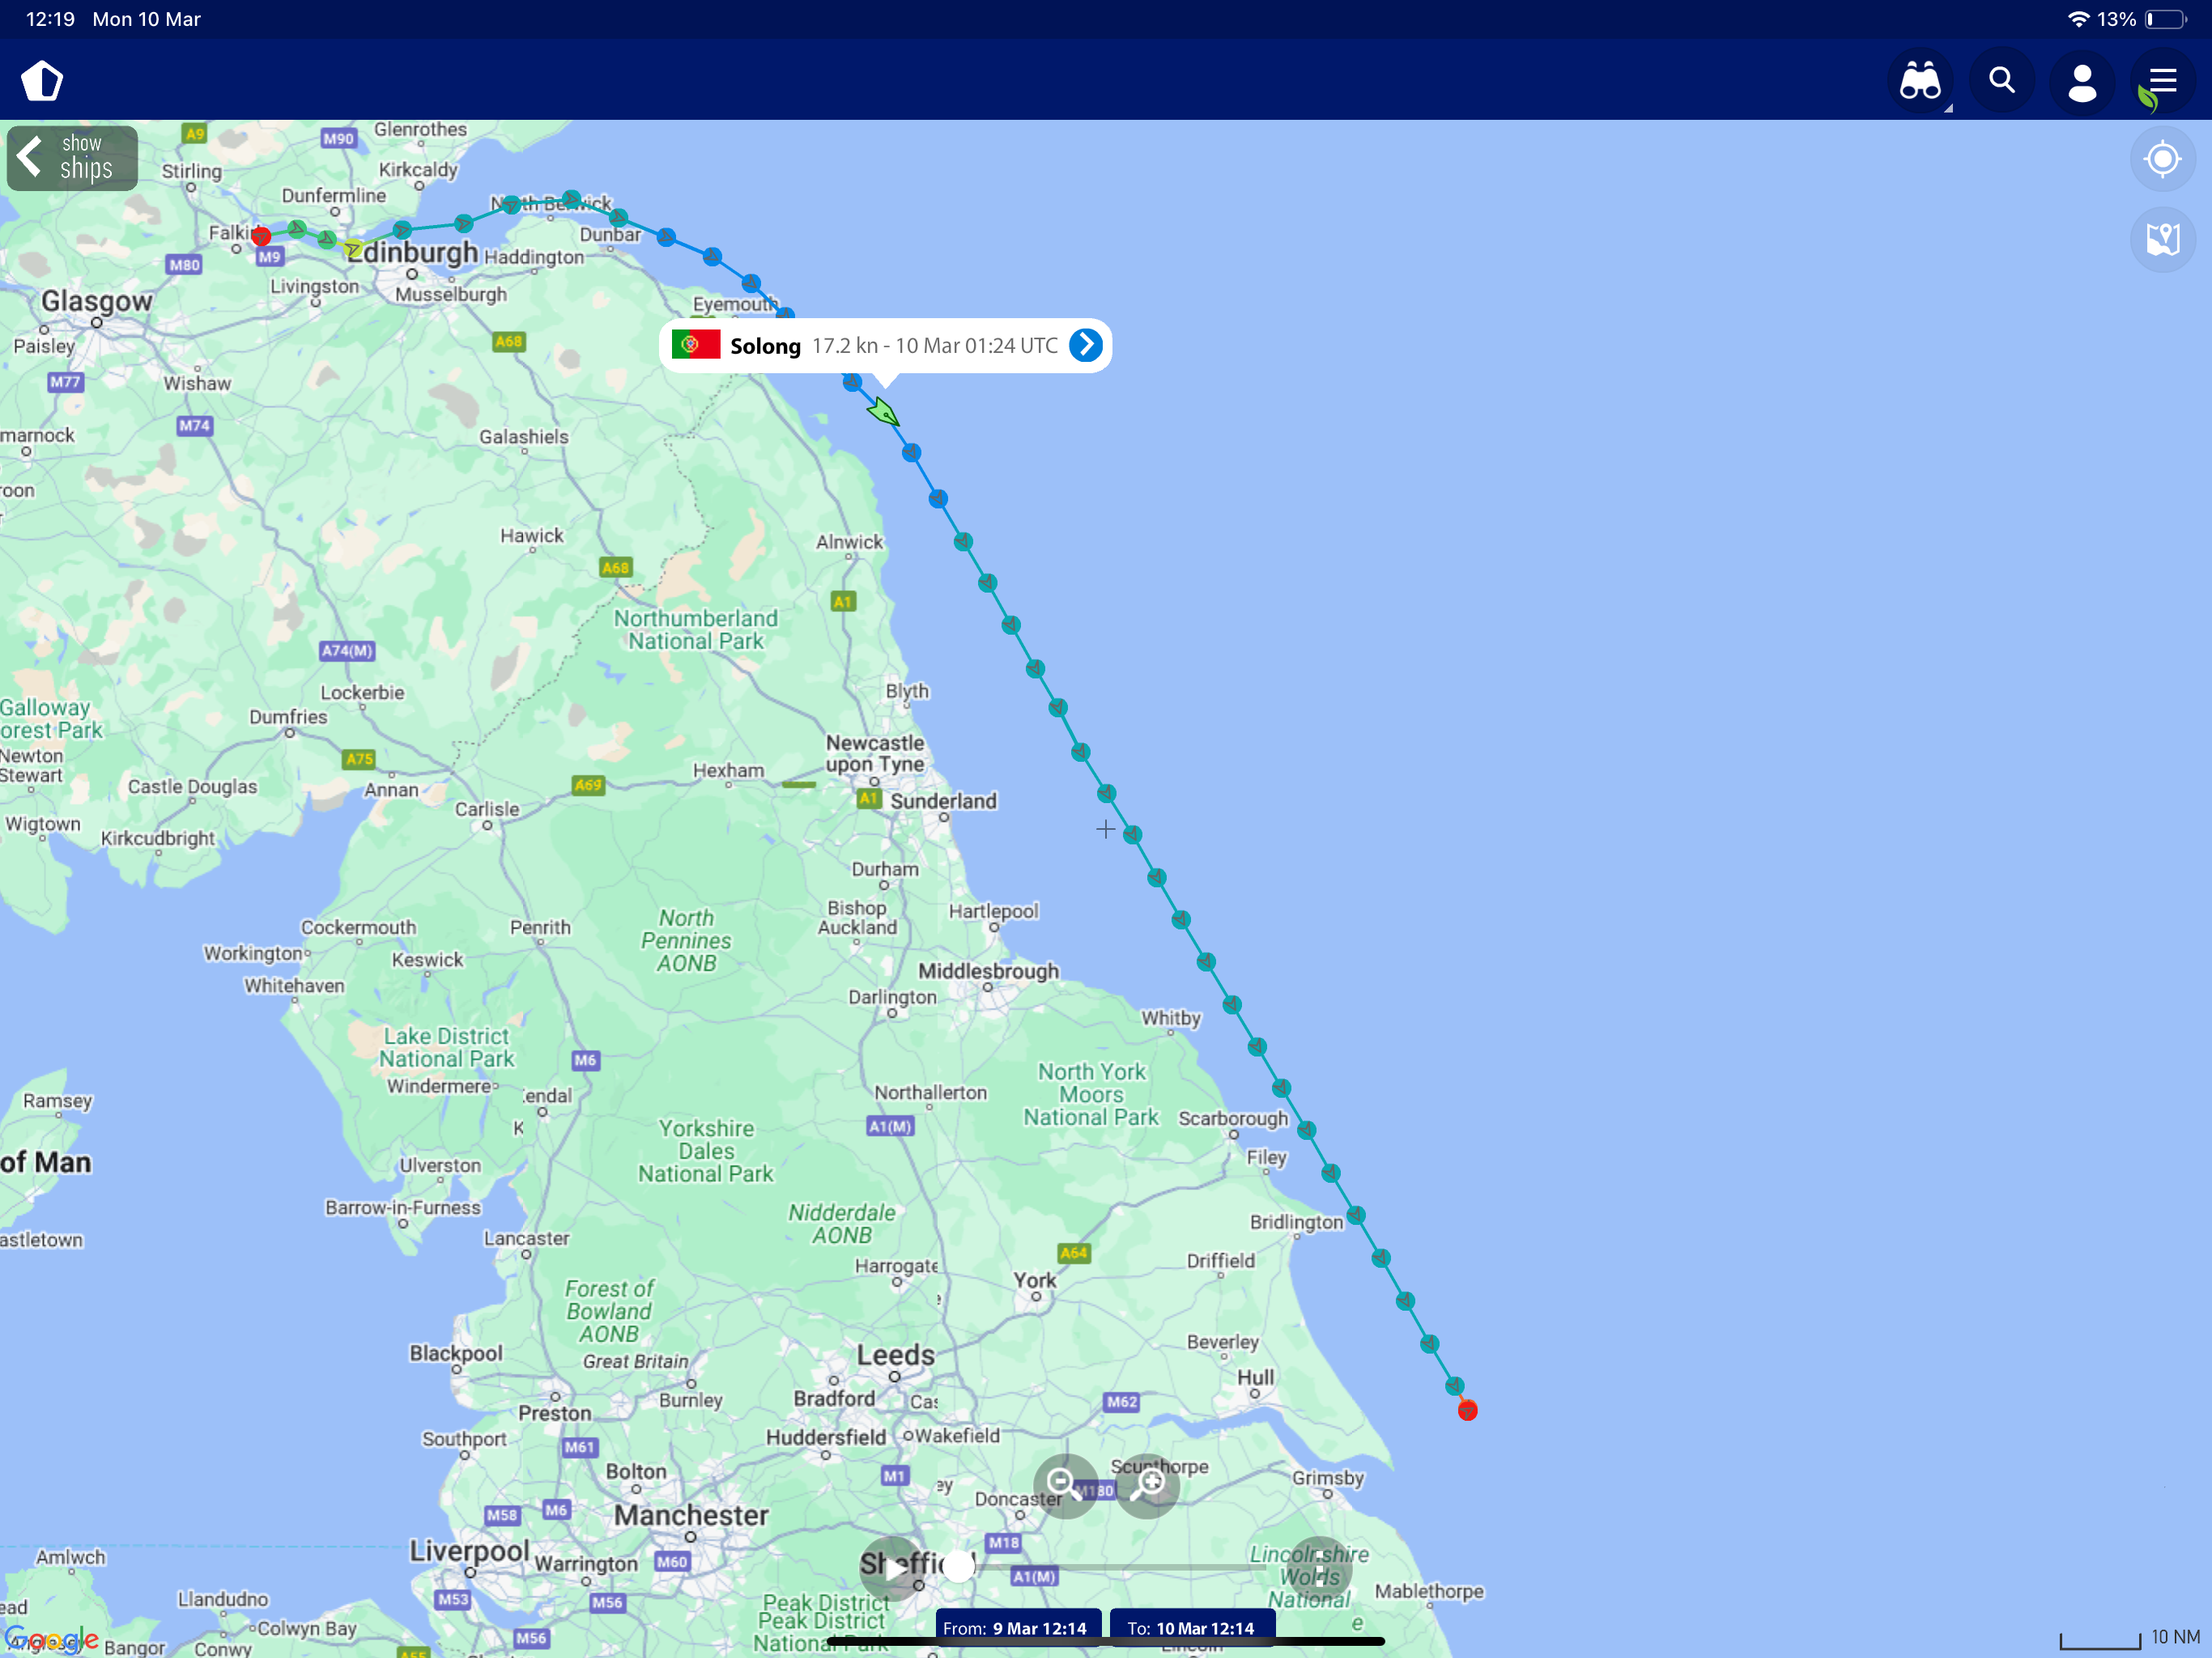Change the From date 9 Mar 12:14

pyautogui.click(x=1016, y=1628)
